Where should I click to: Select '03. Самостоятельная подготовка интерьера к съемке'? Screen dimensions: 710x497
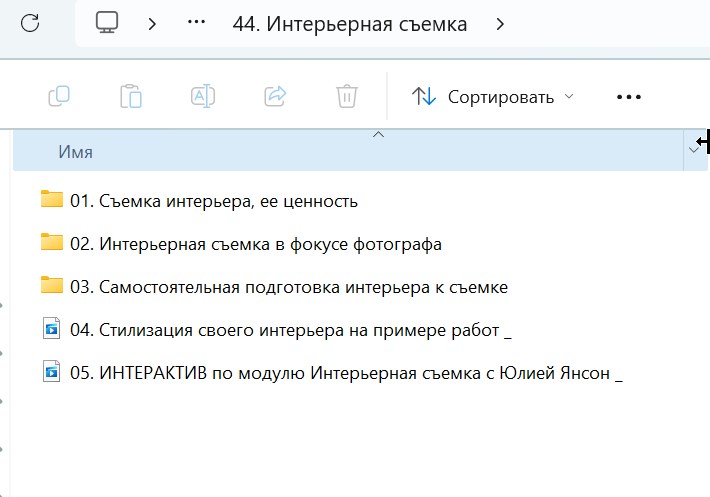click(289, 287)
